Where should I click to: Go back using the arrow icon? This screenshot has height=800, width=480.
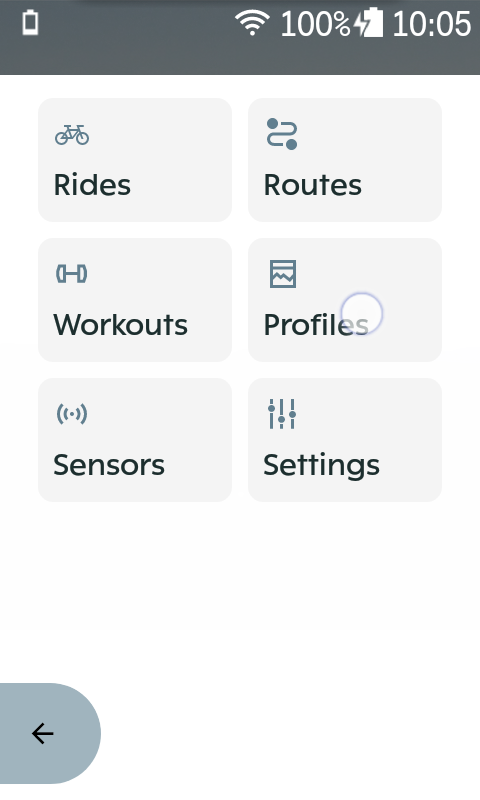(x=43, y=734)
